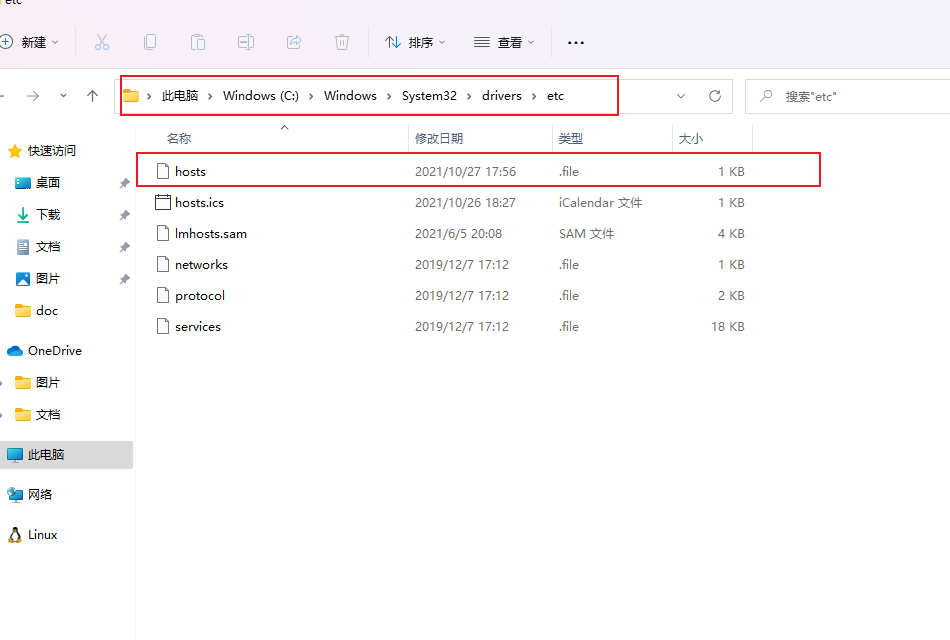This screenshot has width=950, height=640.
Task: Select the protocol file
Action: click(448, 295)
